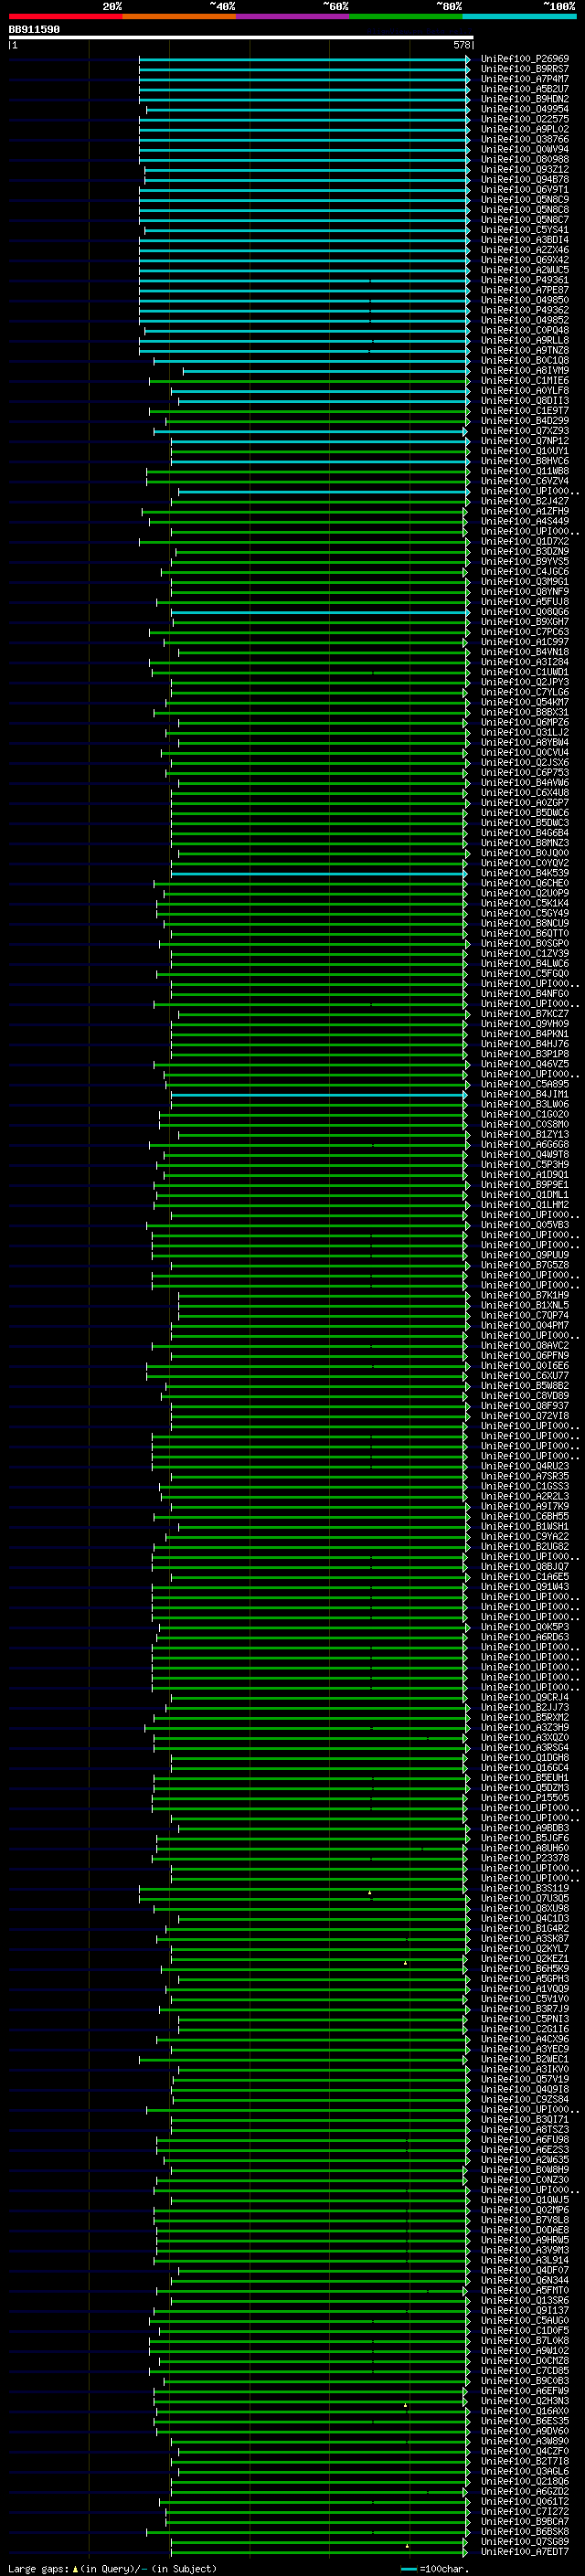The image size is (585, 2576).
Task: Click the green ~80% identity legend bar
Action: click(406, 16)
